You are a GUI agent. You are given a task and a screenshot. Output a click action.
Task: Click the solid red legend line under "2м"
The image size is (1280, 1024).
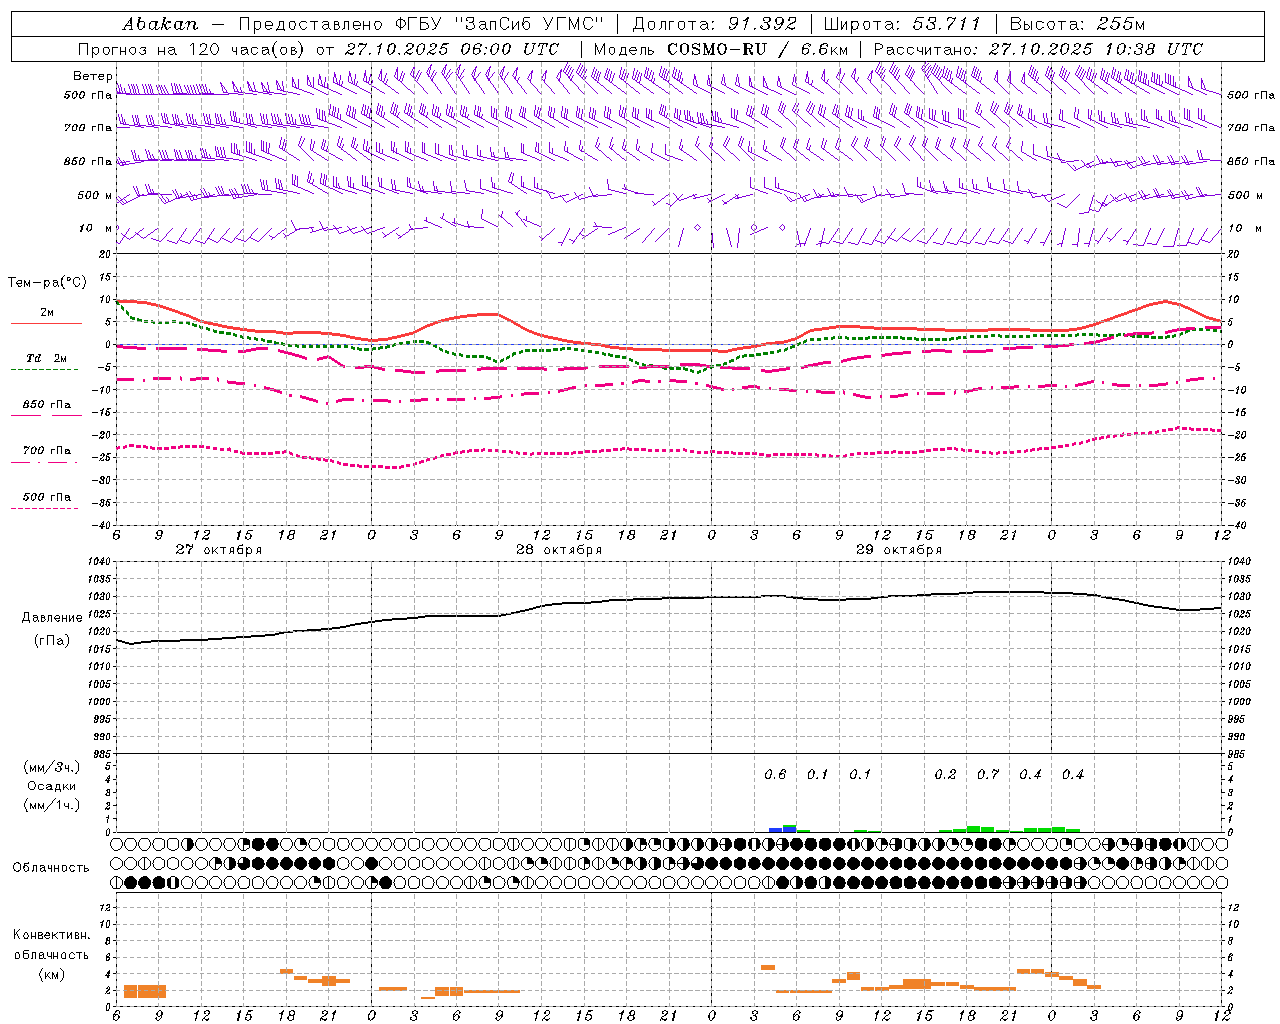(46, 323)
